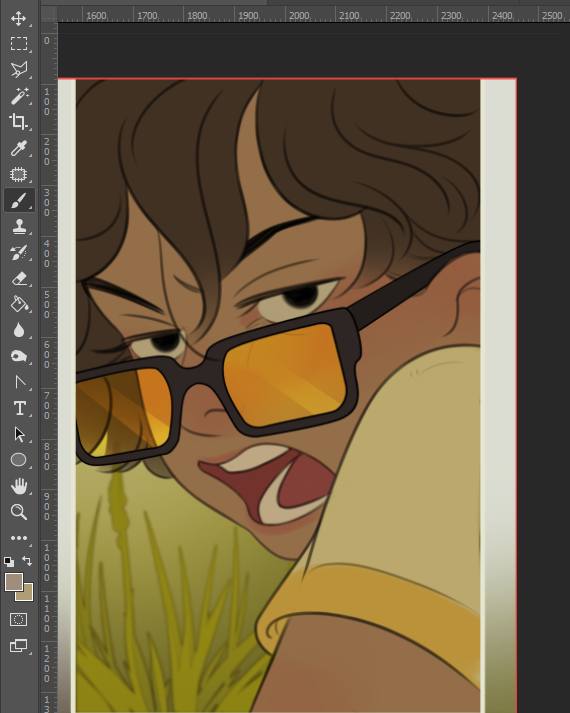Open the three-dot Edit Toolbar menu

[19, 538]
